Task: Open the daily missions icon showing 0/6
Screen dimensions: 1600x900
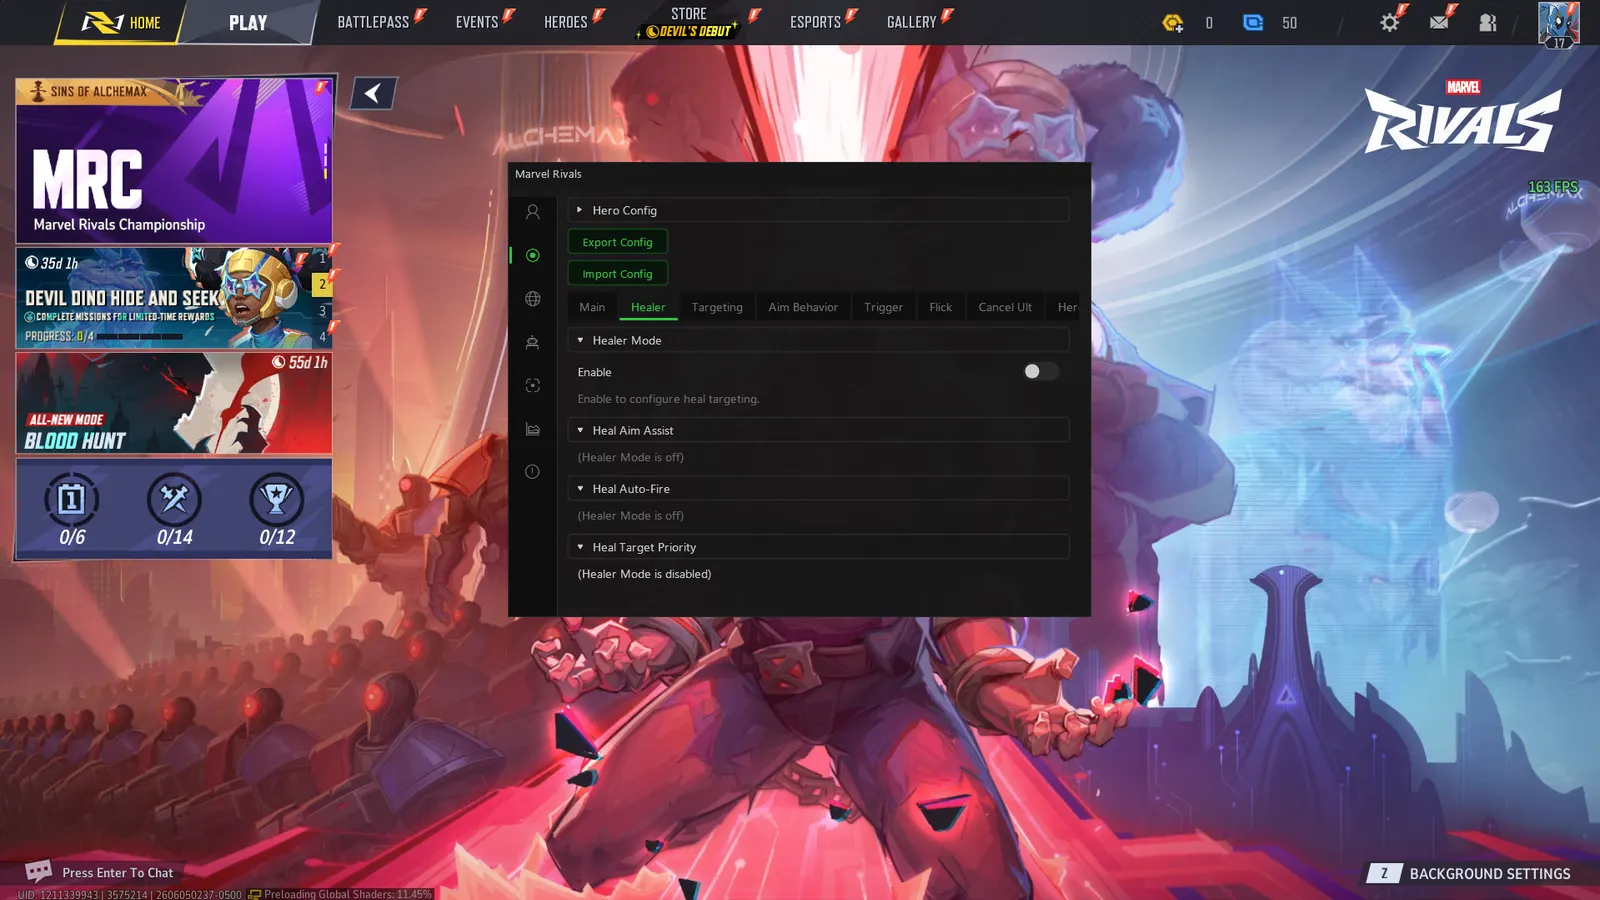Action: pos(72,499)
